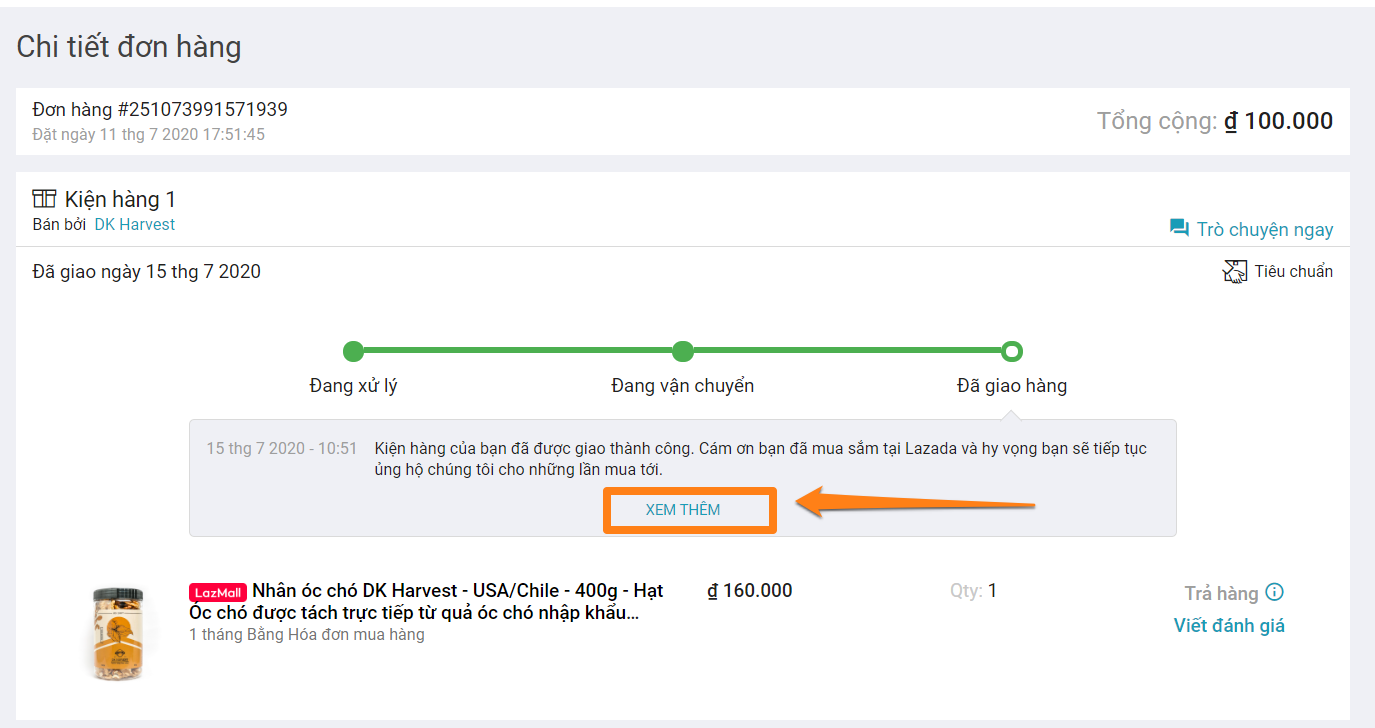This screenshot has width=1375, height=728.
Task: Click the product jar thumbnail
Action: point(120,630)
